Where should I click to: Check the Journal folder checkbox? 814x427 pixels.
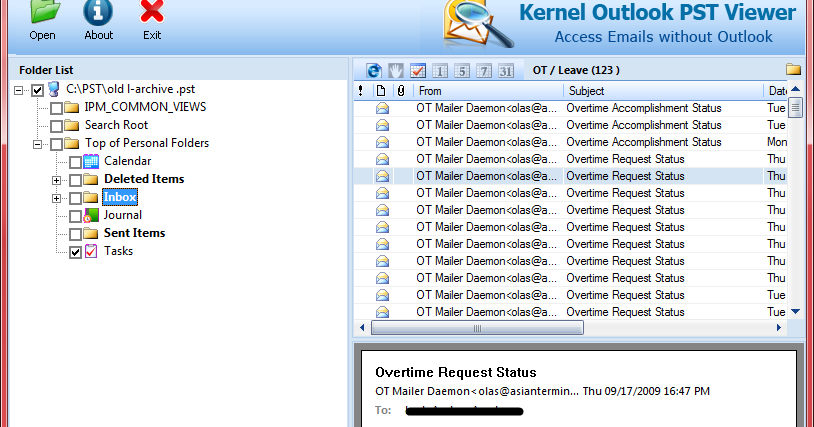click(x=75, y=216)
